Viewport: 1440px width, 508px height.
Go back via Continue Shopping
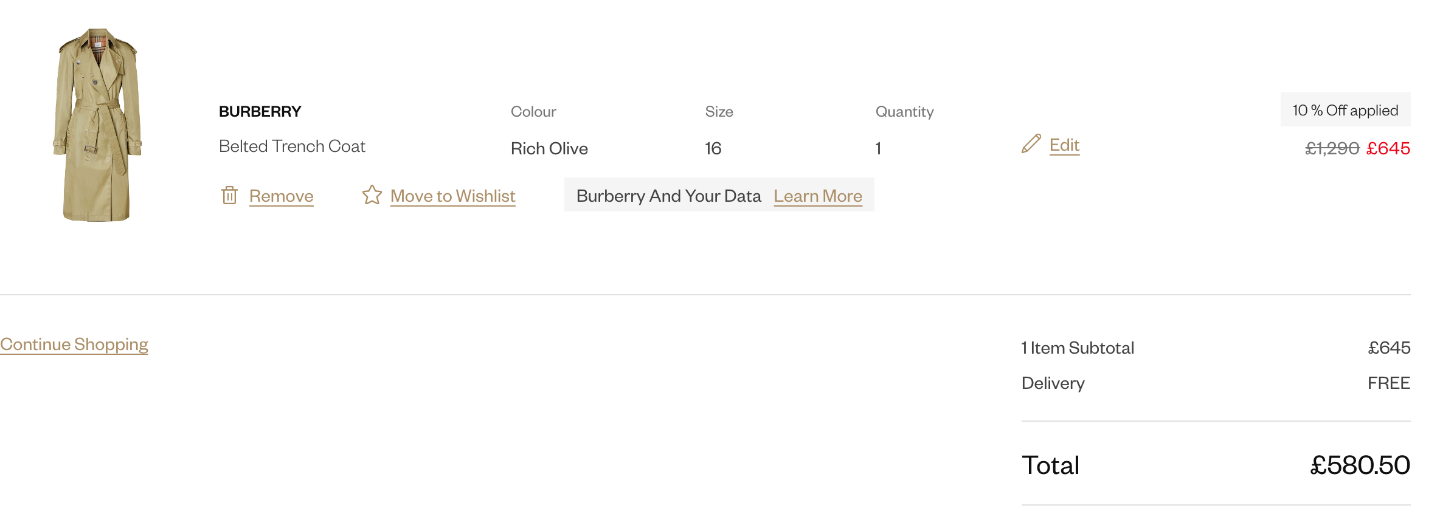coord(74,344)
